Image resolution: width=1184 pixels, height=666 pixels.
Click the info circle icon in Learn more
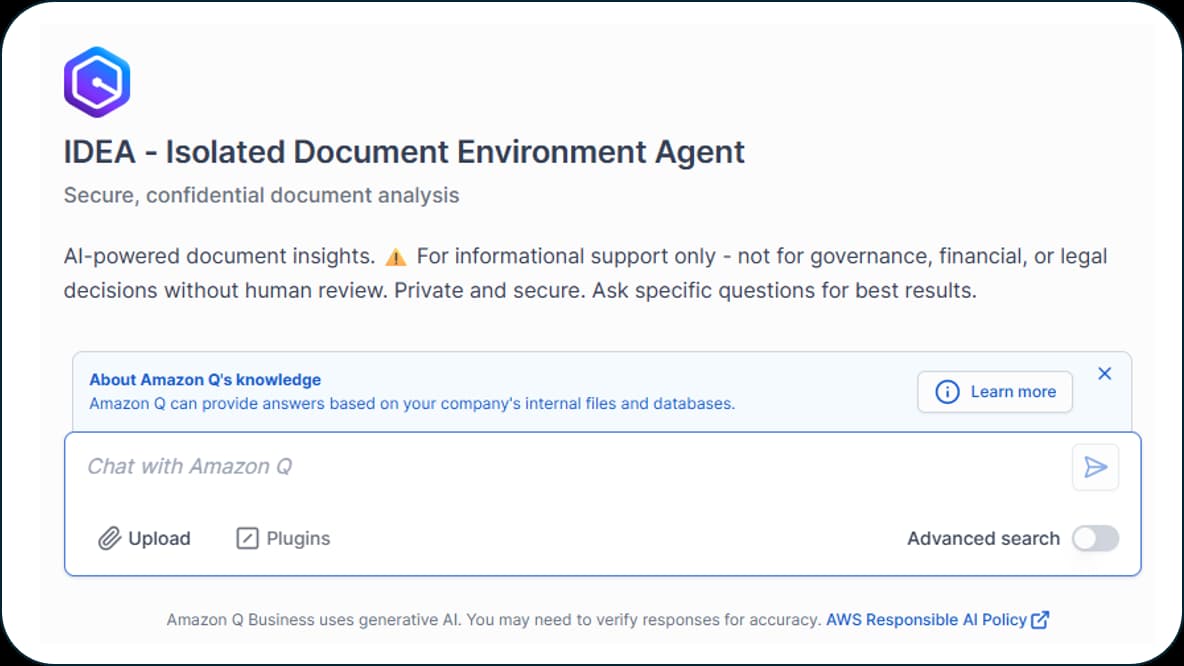click(x=947, y=392)
